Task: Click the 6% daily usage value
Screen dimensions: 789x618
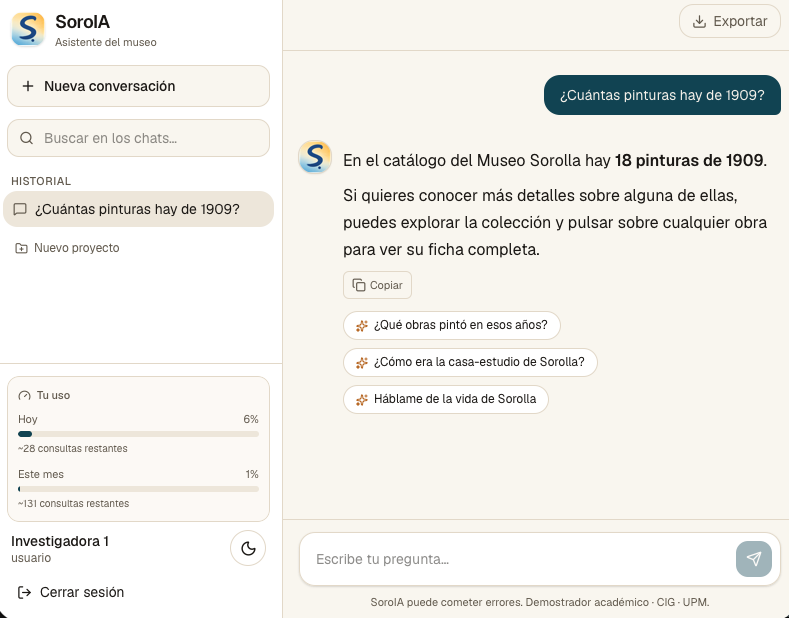Action: tap(251, 419)
